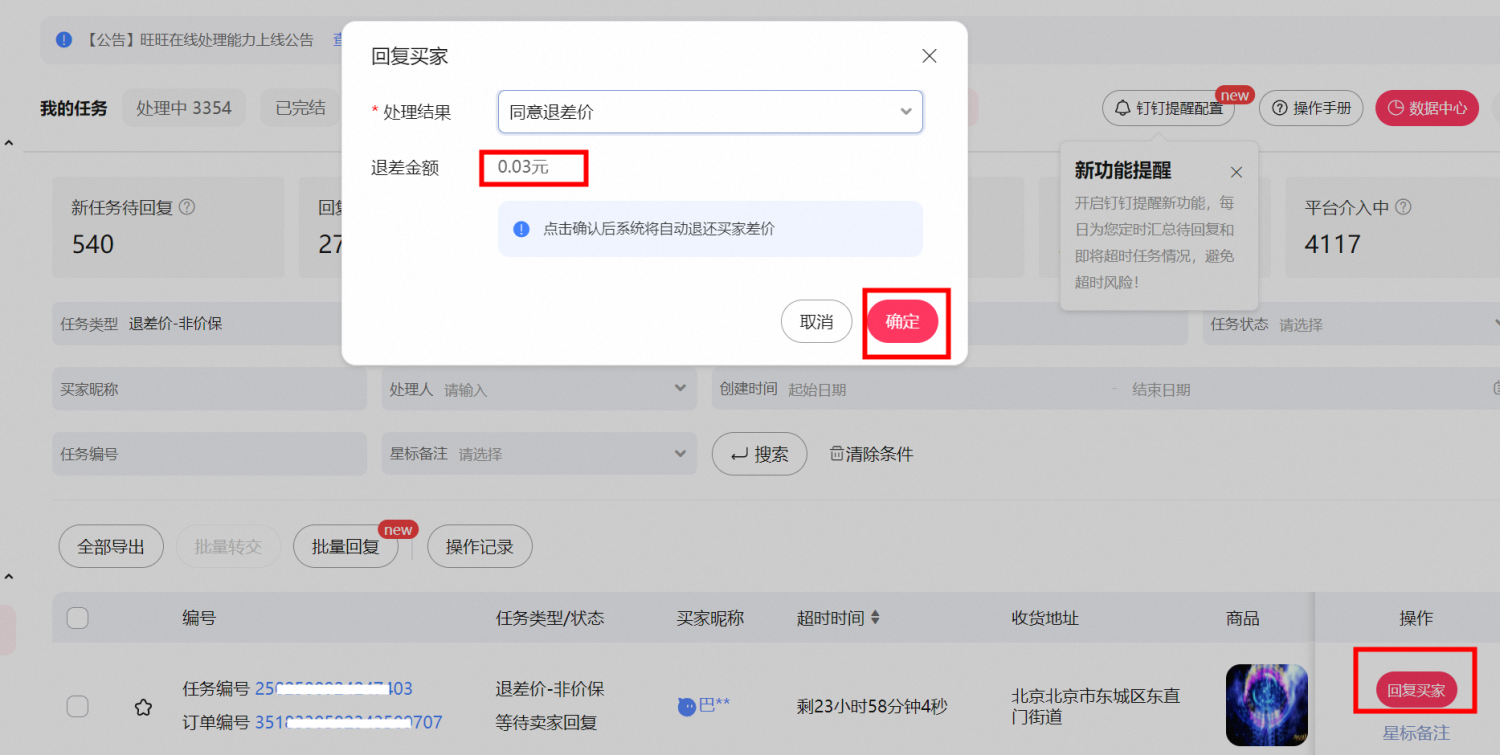Click the 剩23小时58分钟4秒 timeout cell
The height and width of the screenshot is (755, 1500).
tap(872, 706)
